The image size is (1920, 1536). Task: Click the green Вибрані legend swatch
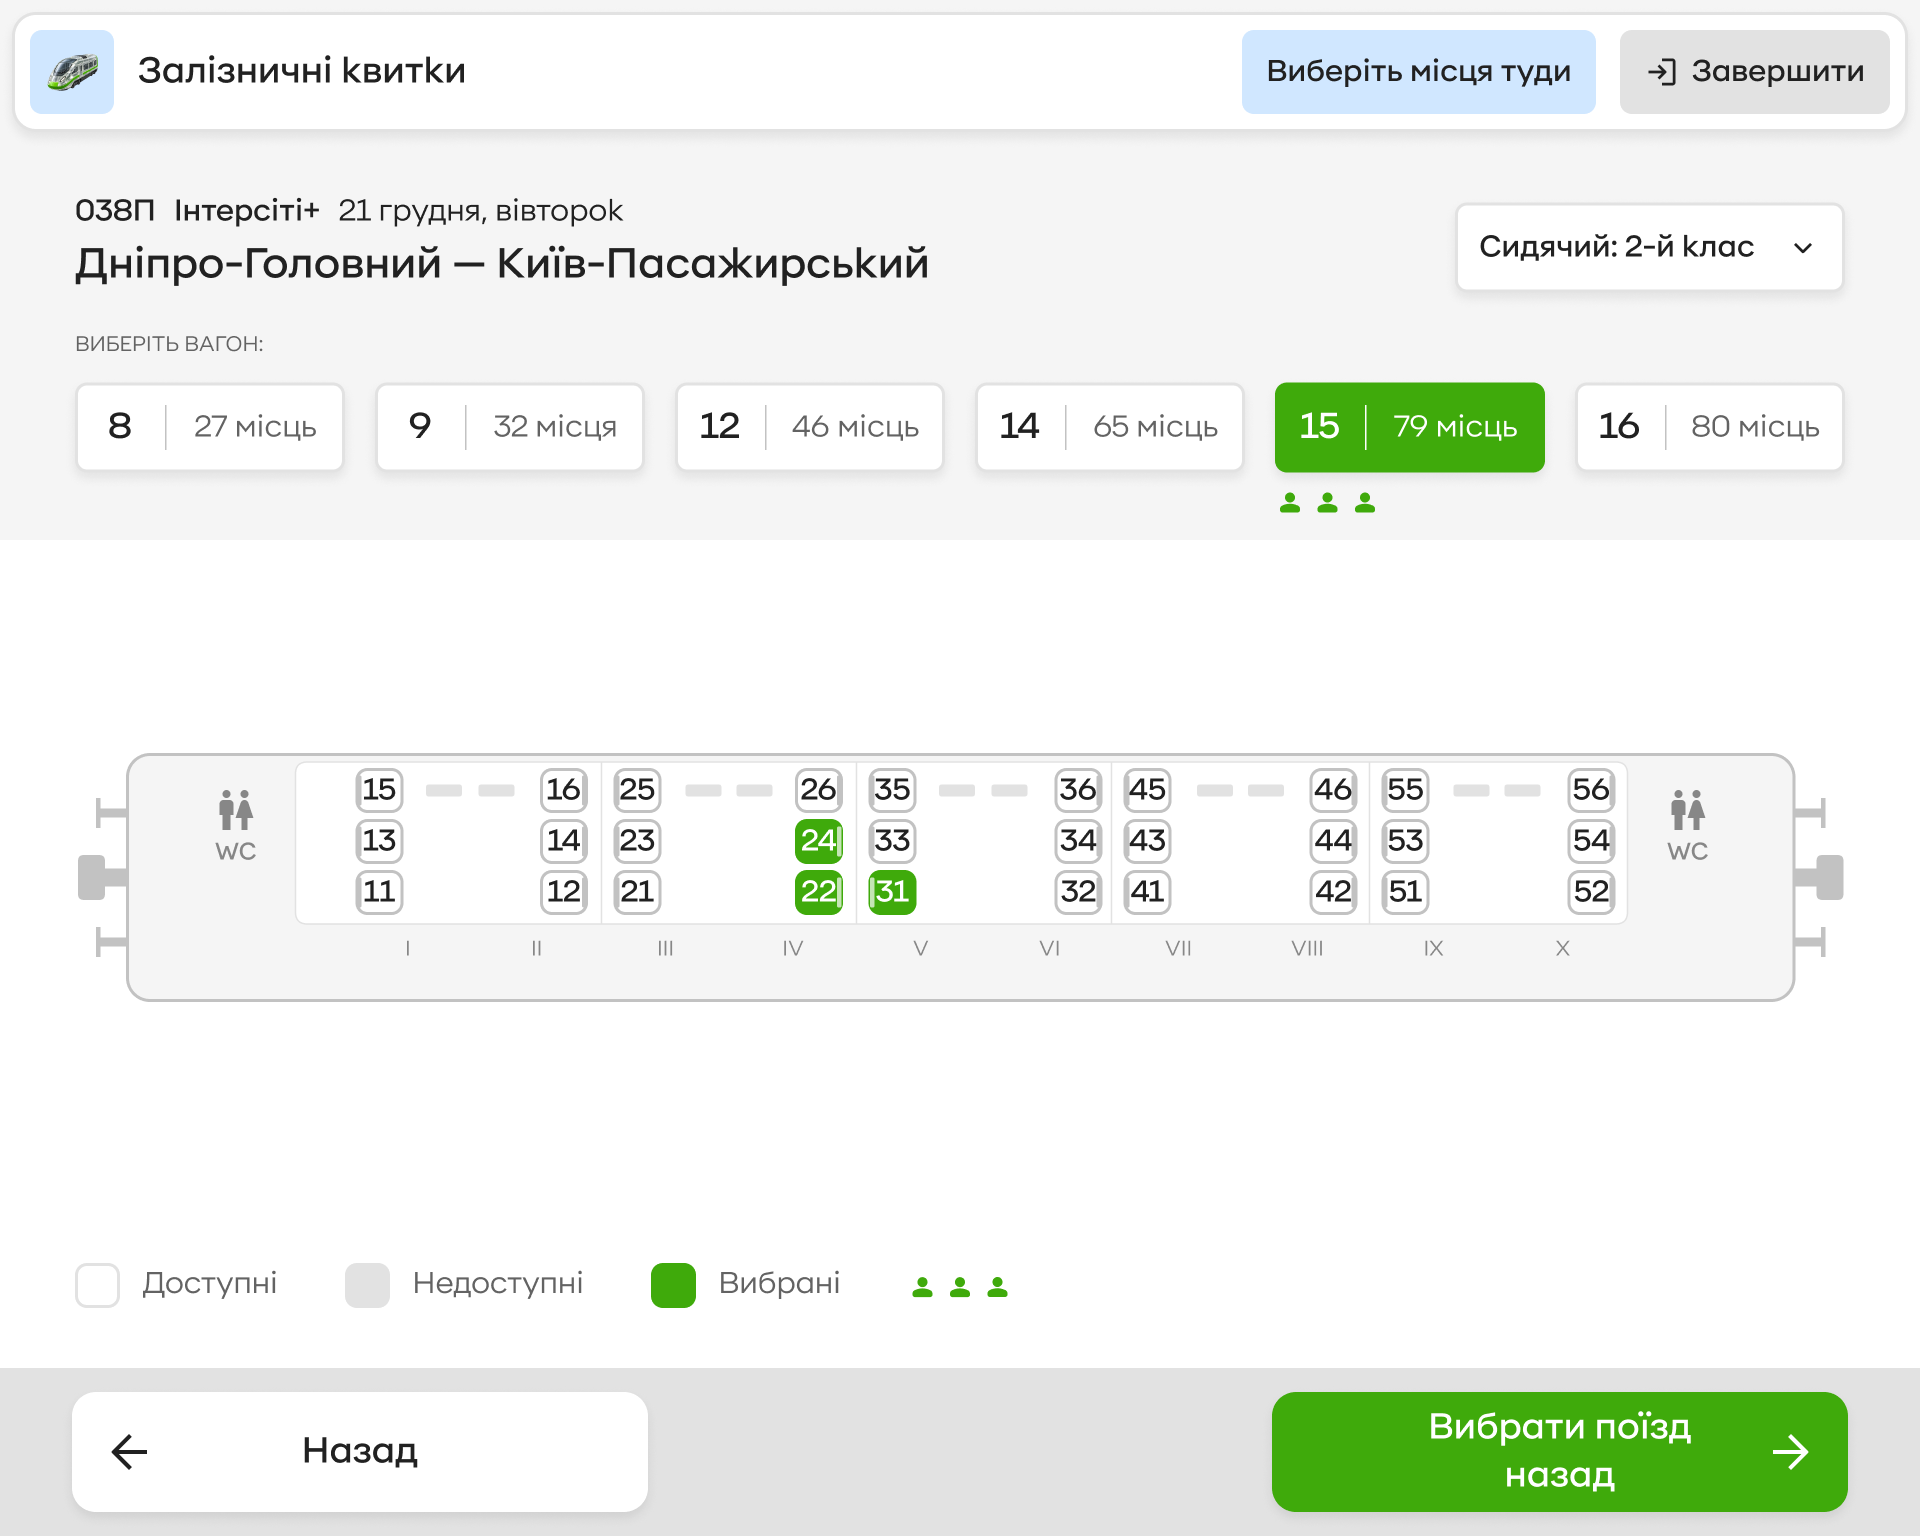[x=673, y=1285]
